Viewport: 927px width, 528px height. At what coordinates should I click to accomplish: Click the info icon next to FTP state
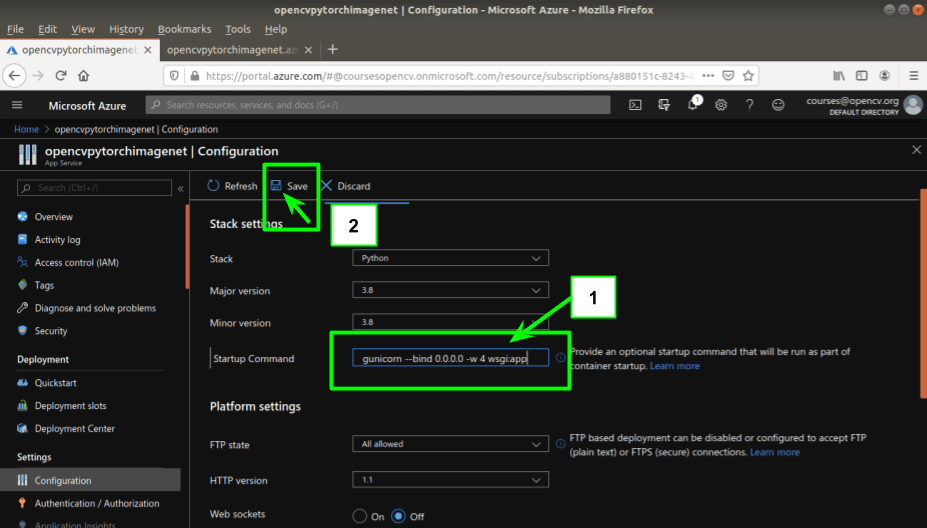(560, 443)
